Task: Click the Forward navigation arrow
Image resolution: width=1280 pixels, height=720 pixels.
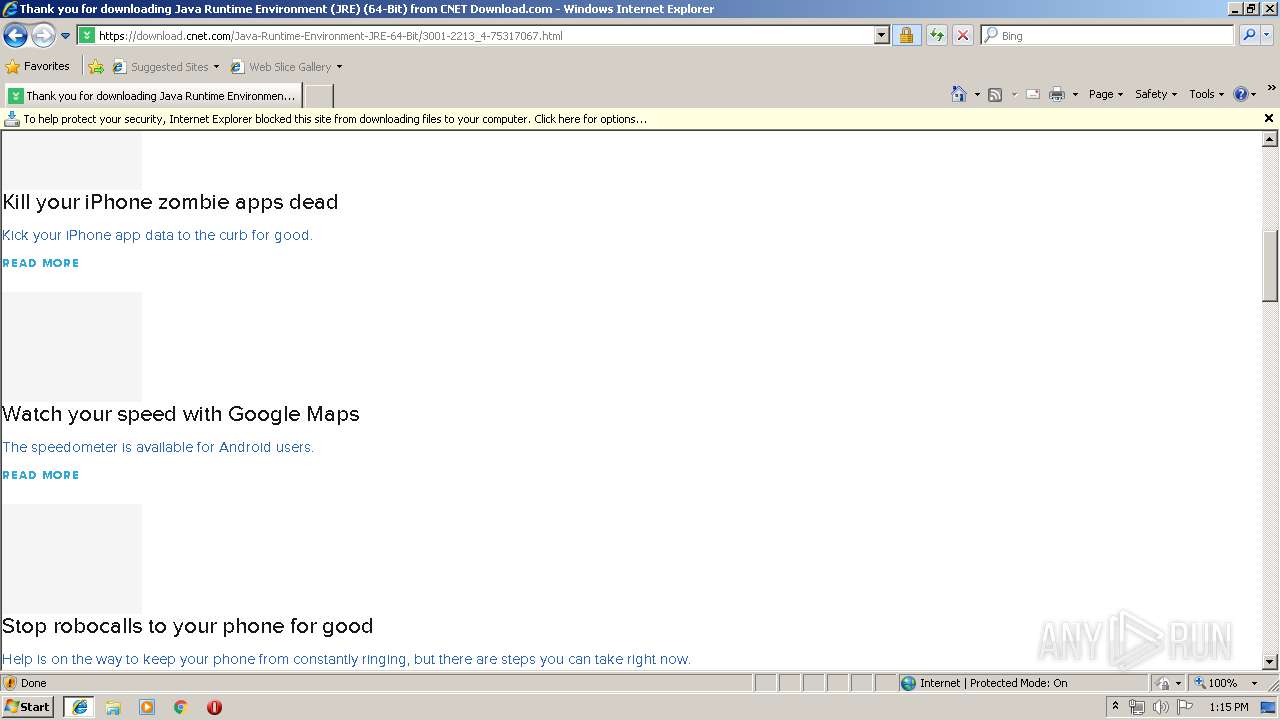Action: (x=43, y=36)
